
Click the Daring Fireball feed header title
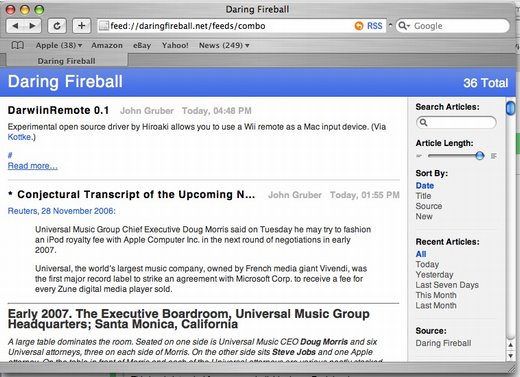[x=65, y=82]
